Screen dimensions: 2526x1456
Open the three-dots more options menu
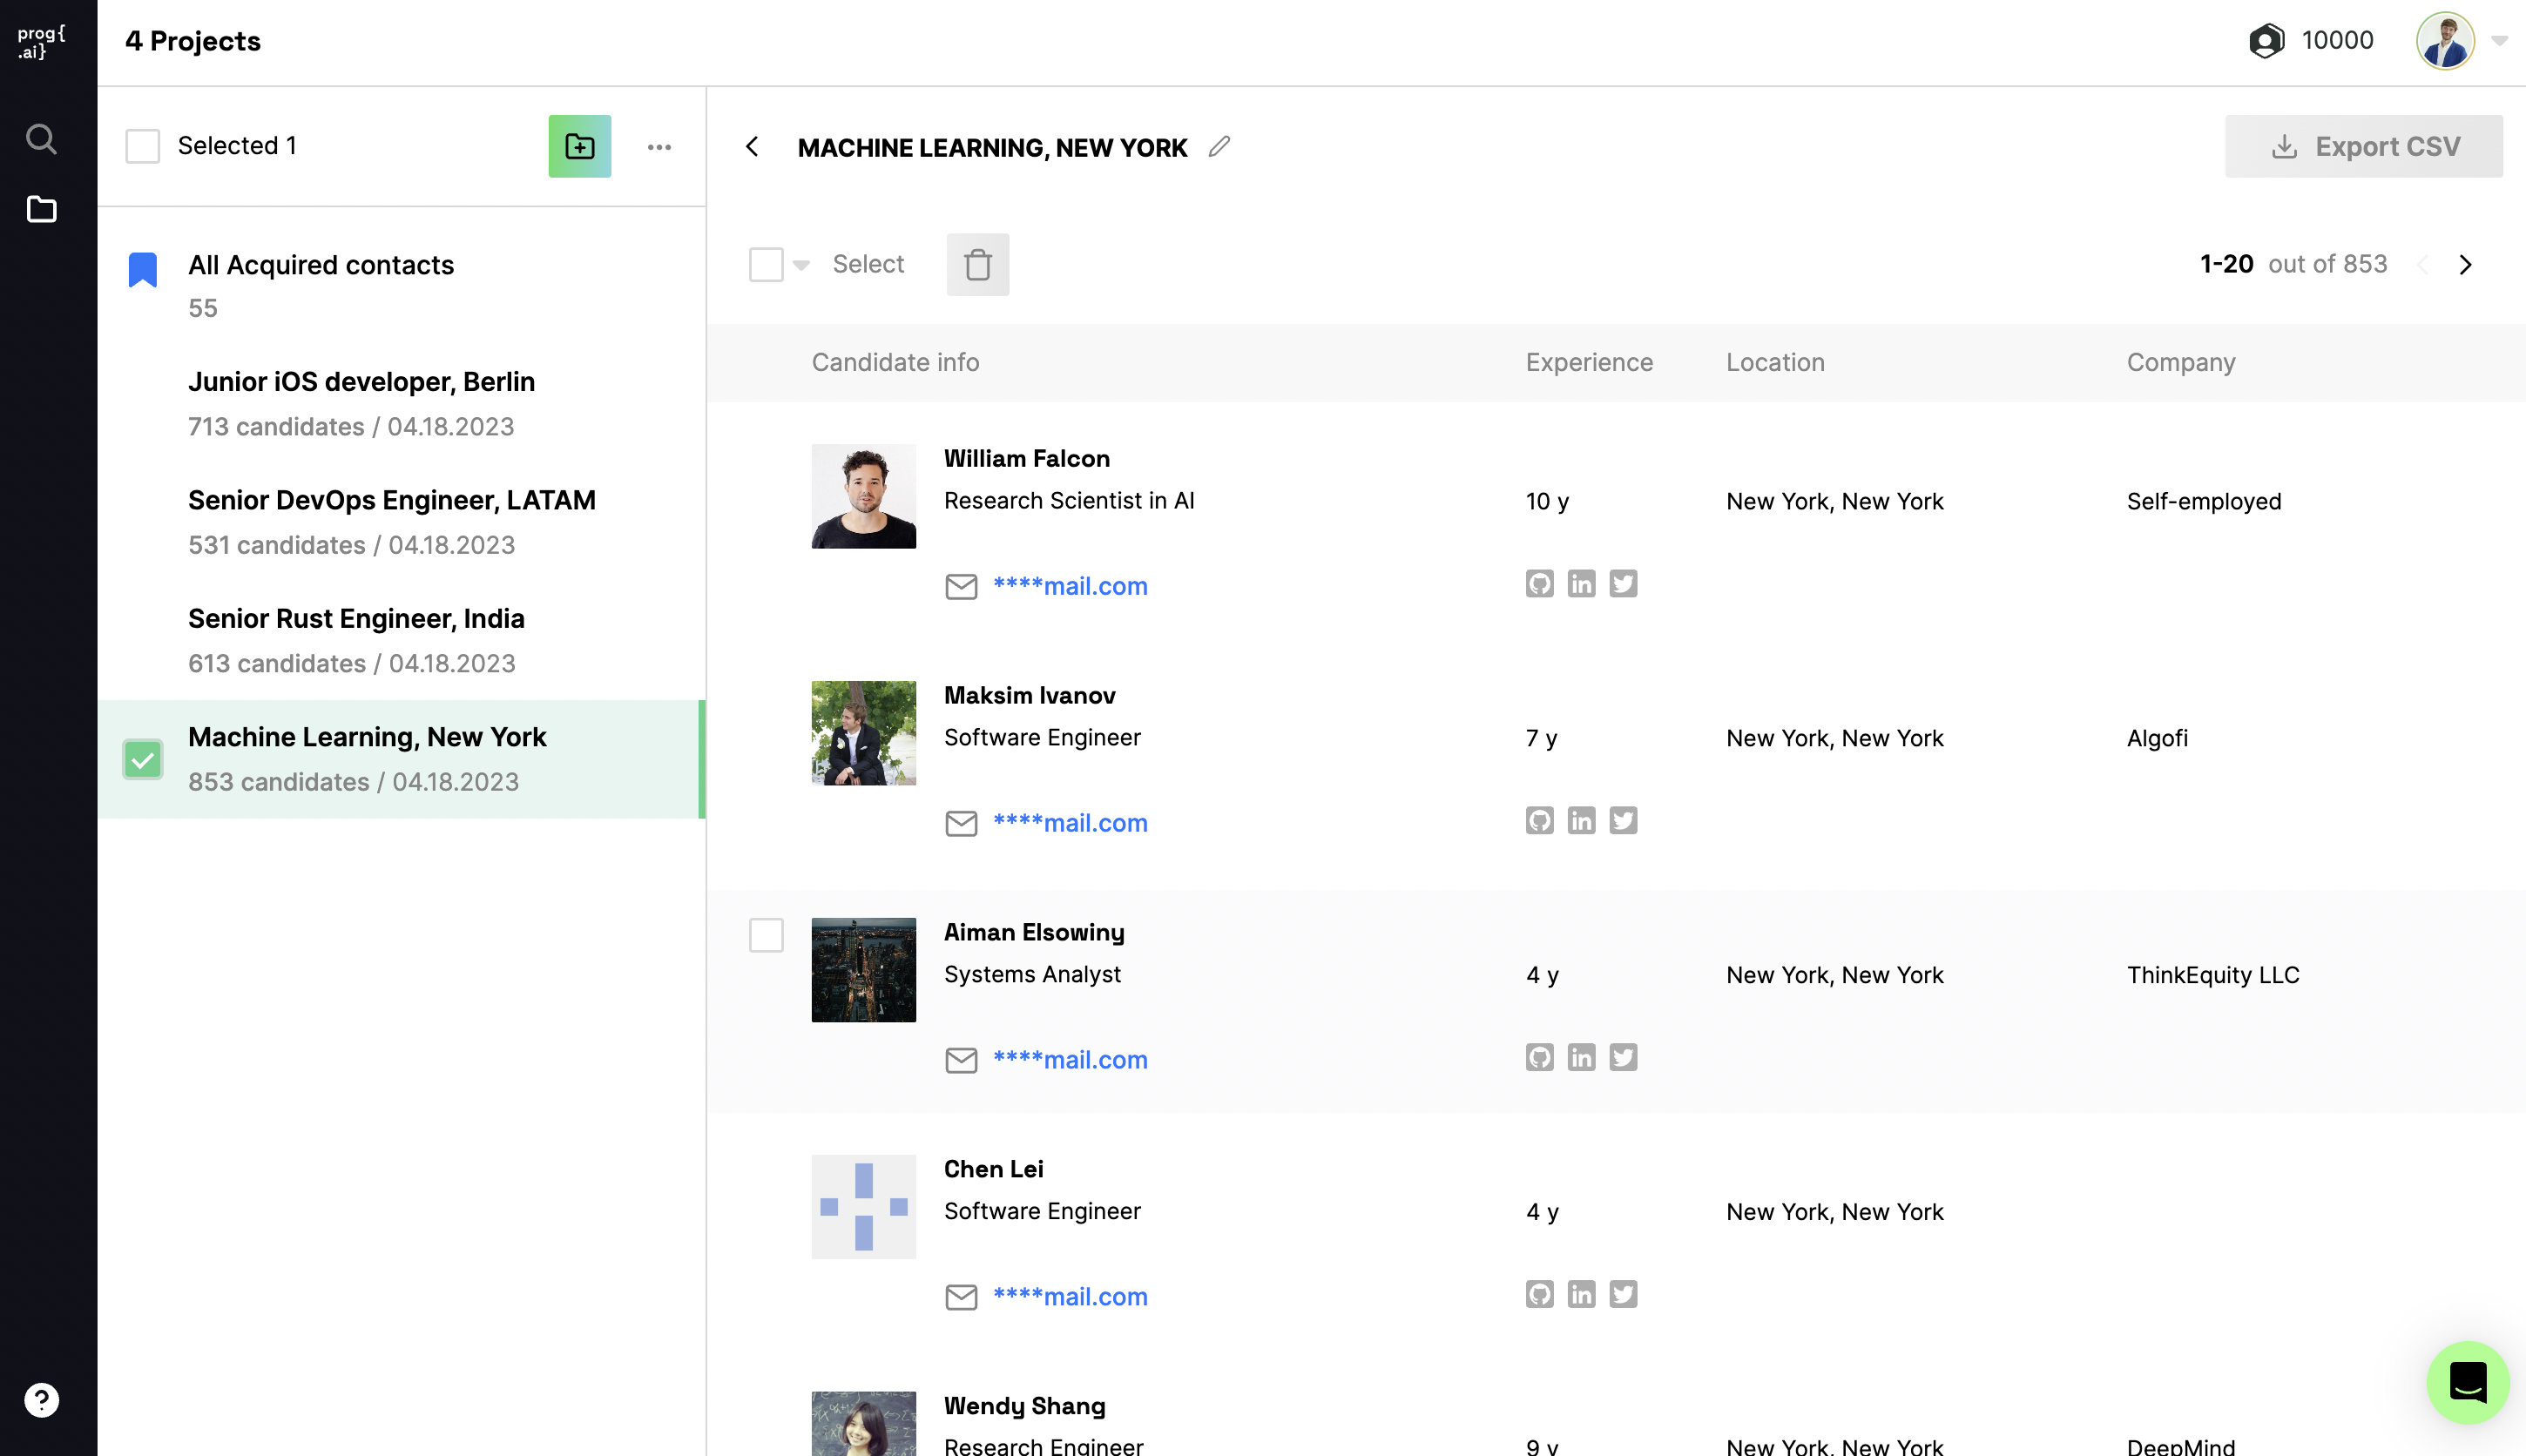[x=659, y=147]
